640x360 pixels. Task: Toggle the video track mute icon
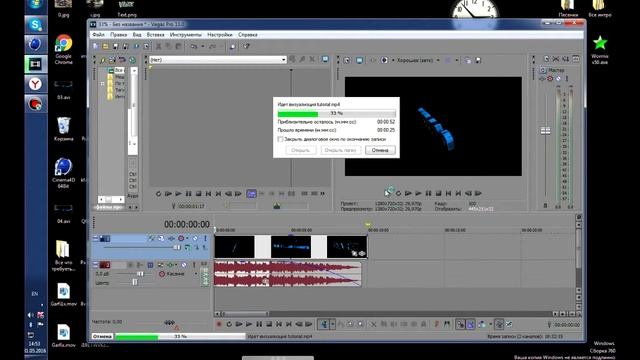[x=195, y=238]
